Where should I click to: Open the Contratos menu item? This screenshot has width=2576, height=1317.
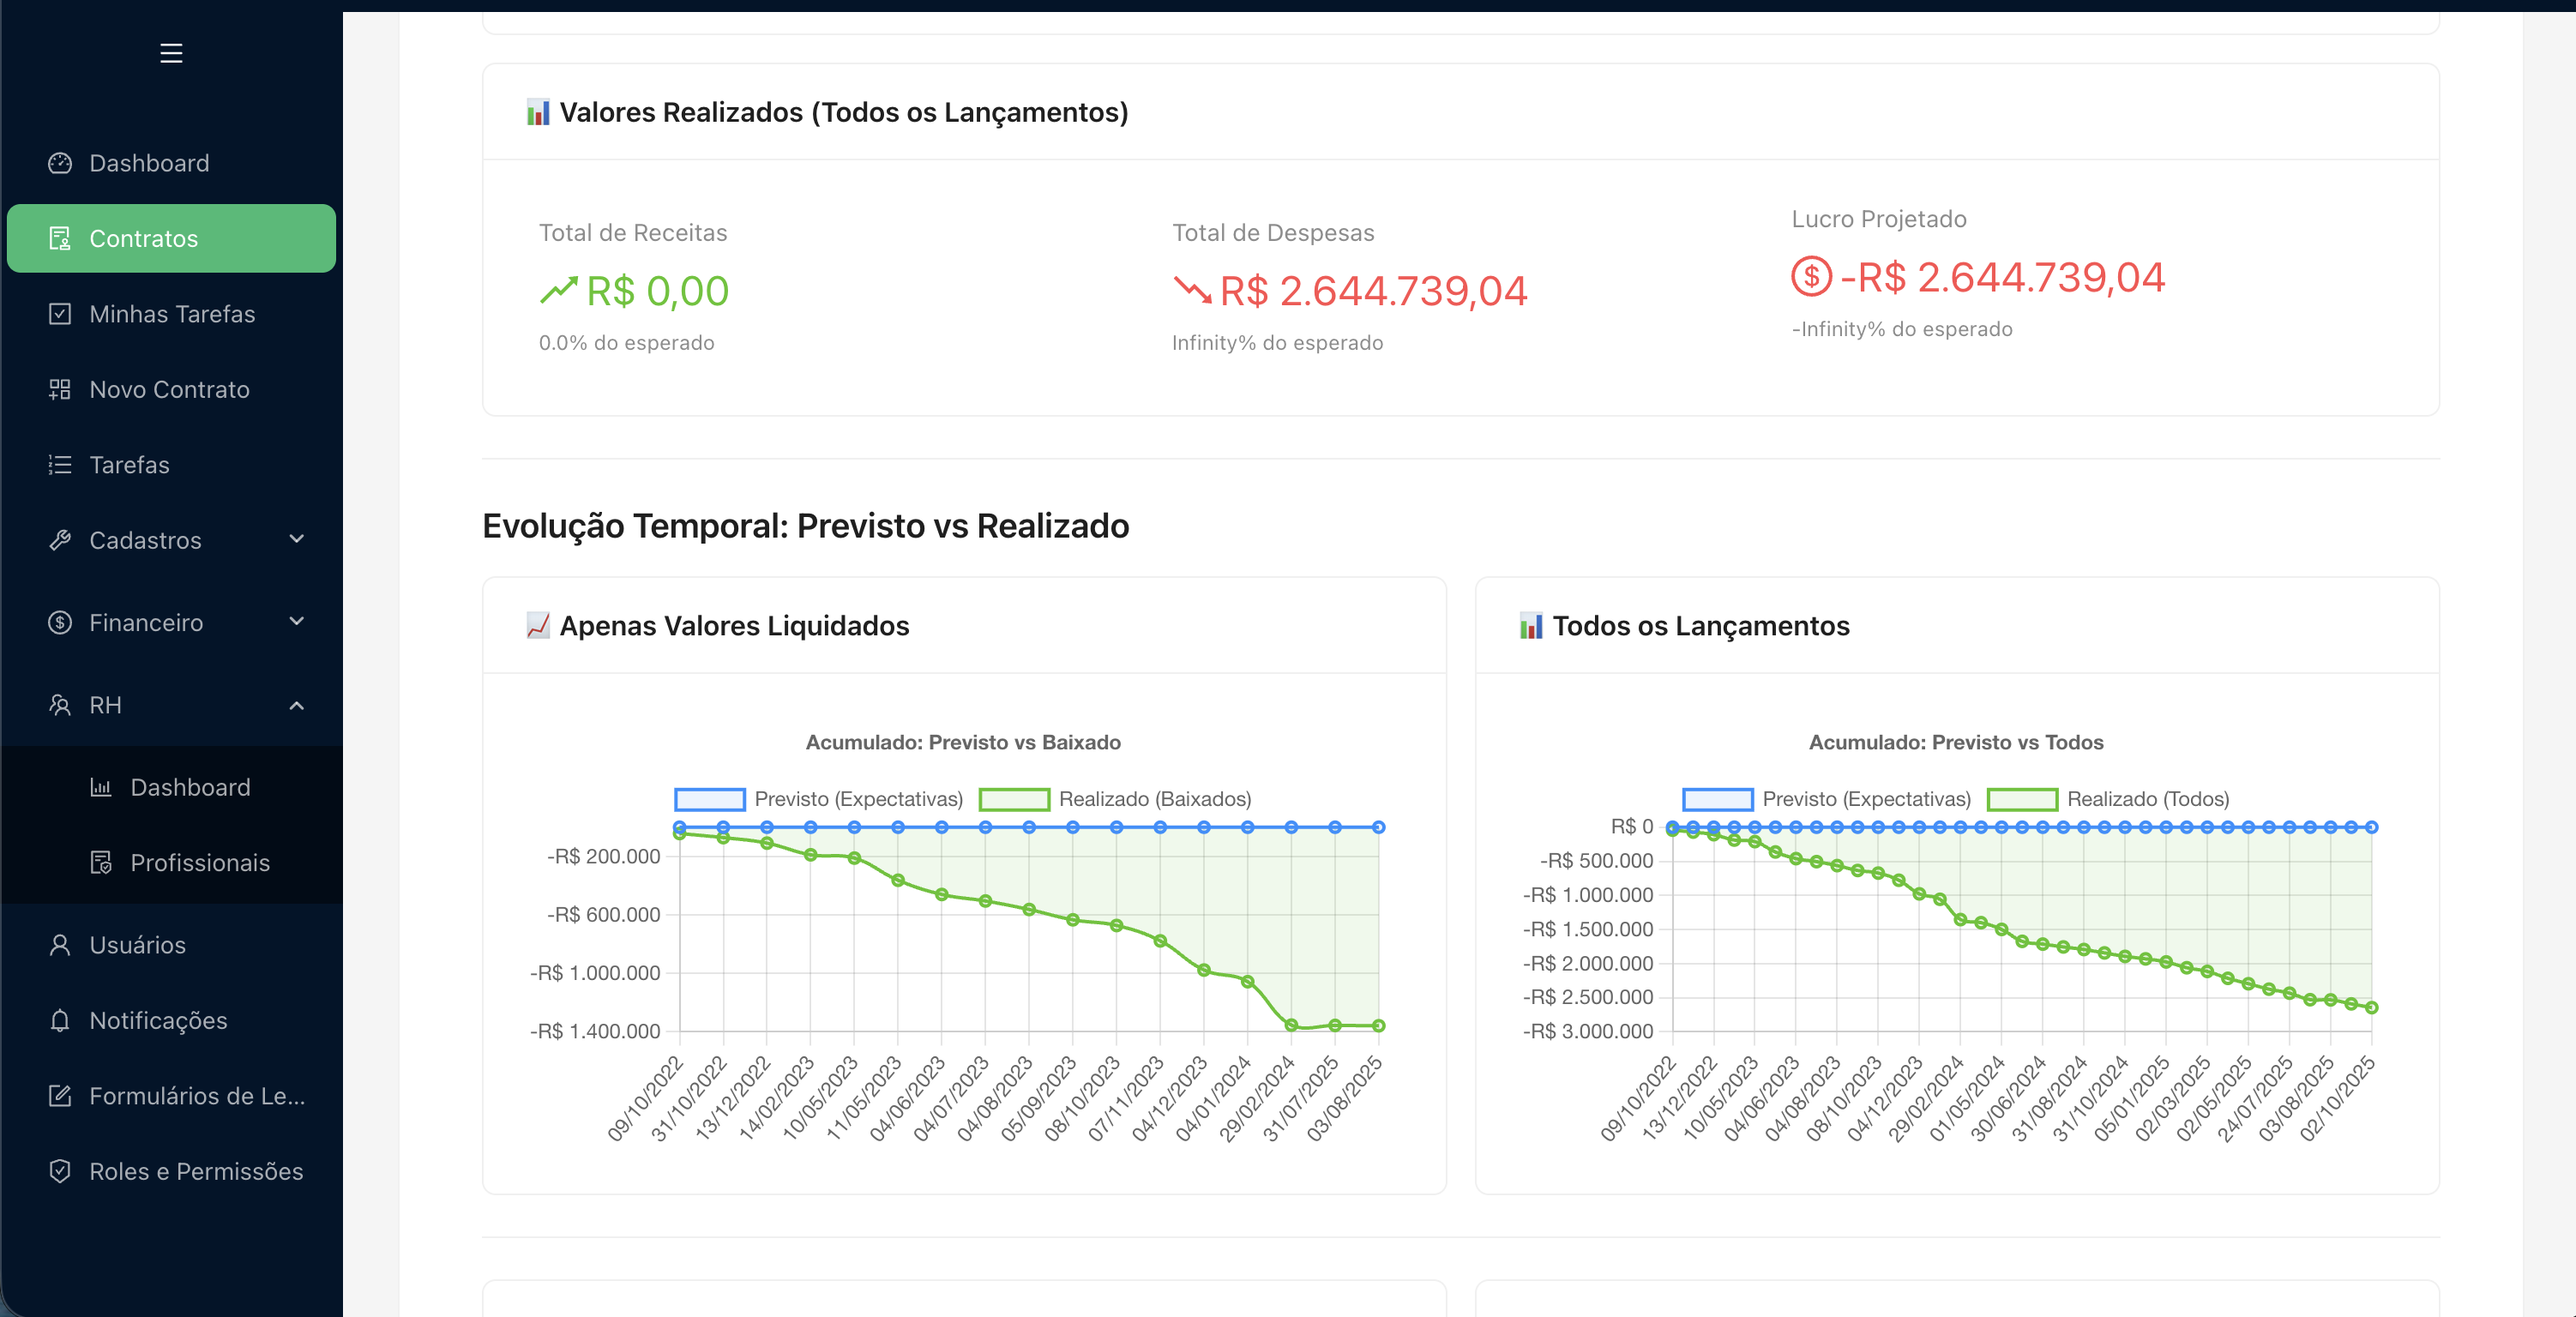(171, 238)
